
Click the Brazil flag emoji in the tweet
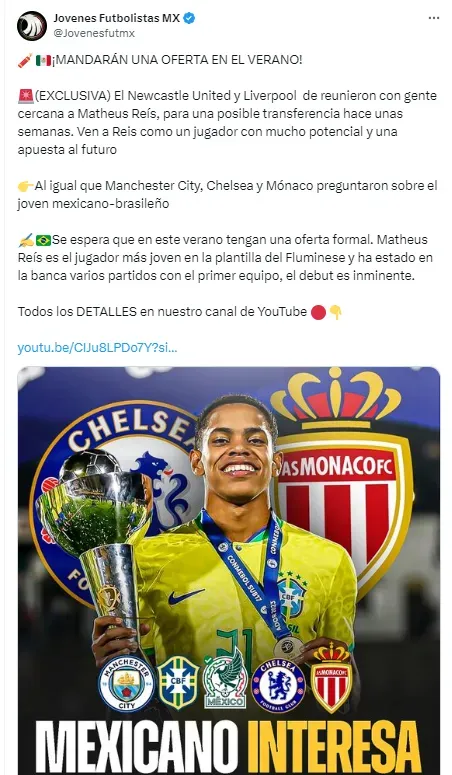[x=43, y=240]
